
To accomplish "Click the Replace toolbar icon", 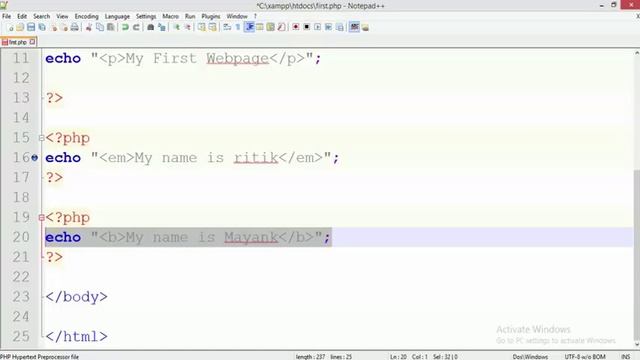I will point(162,27).
